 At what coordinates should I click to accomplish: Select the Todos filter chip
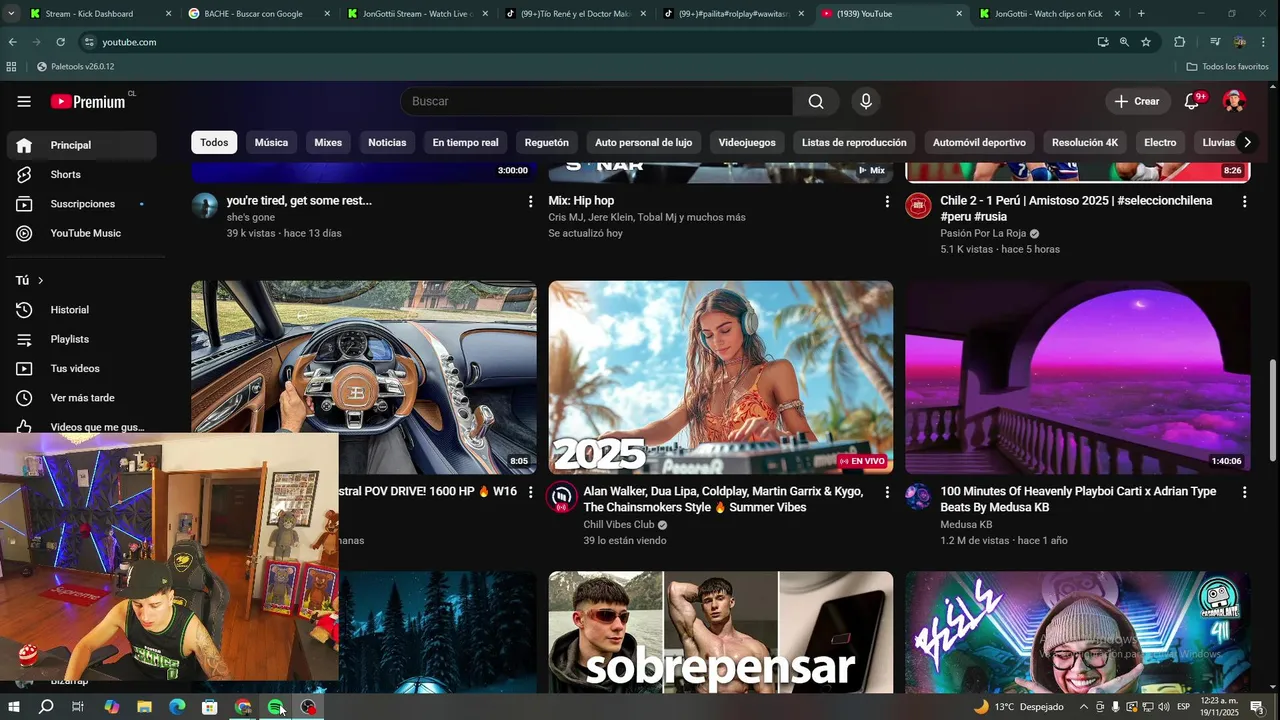[x=214, y=142]
